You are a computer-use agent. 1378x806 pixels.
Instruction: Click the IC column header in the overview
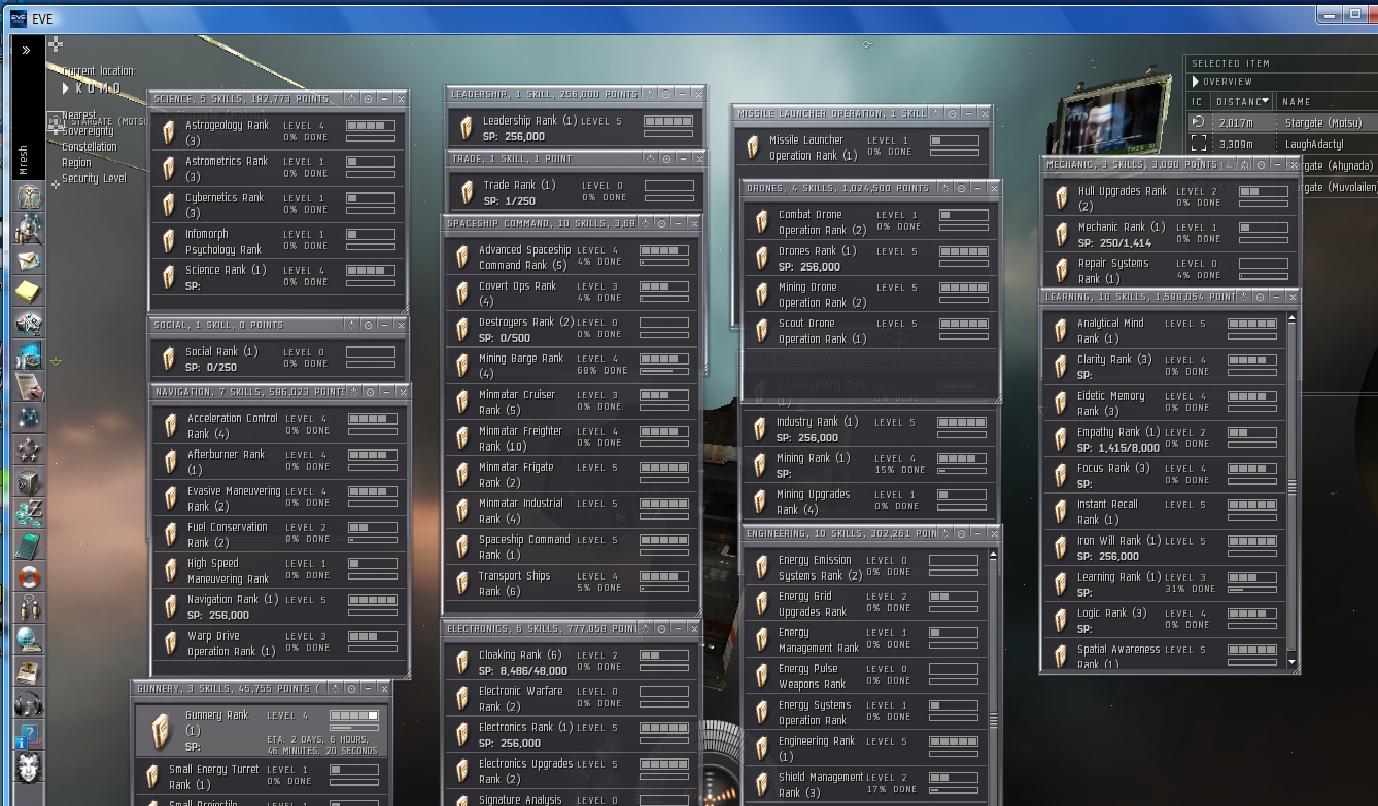click(1197, 101)
